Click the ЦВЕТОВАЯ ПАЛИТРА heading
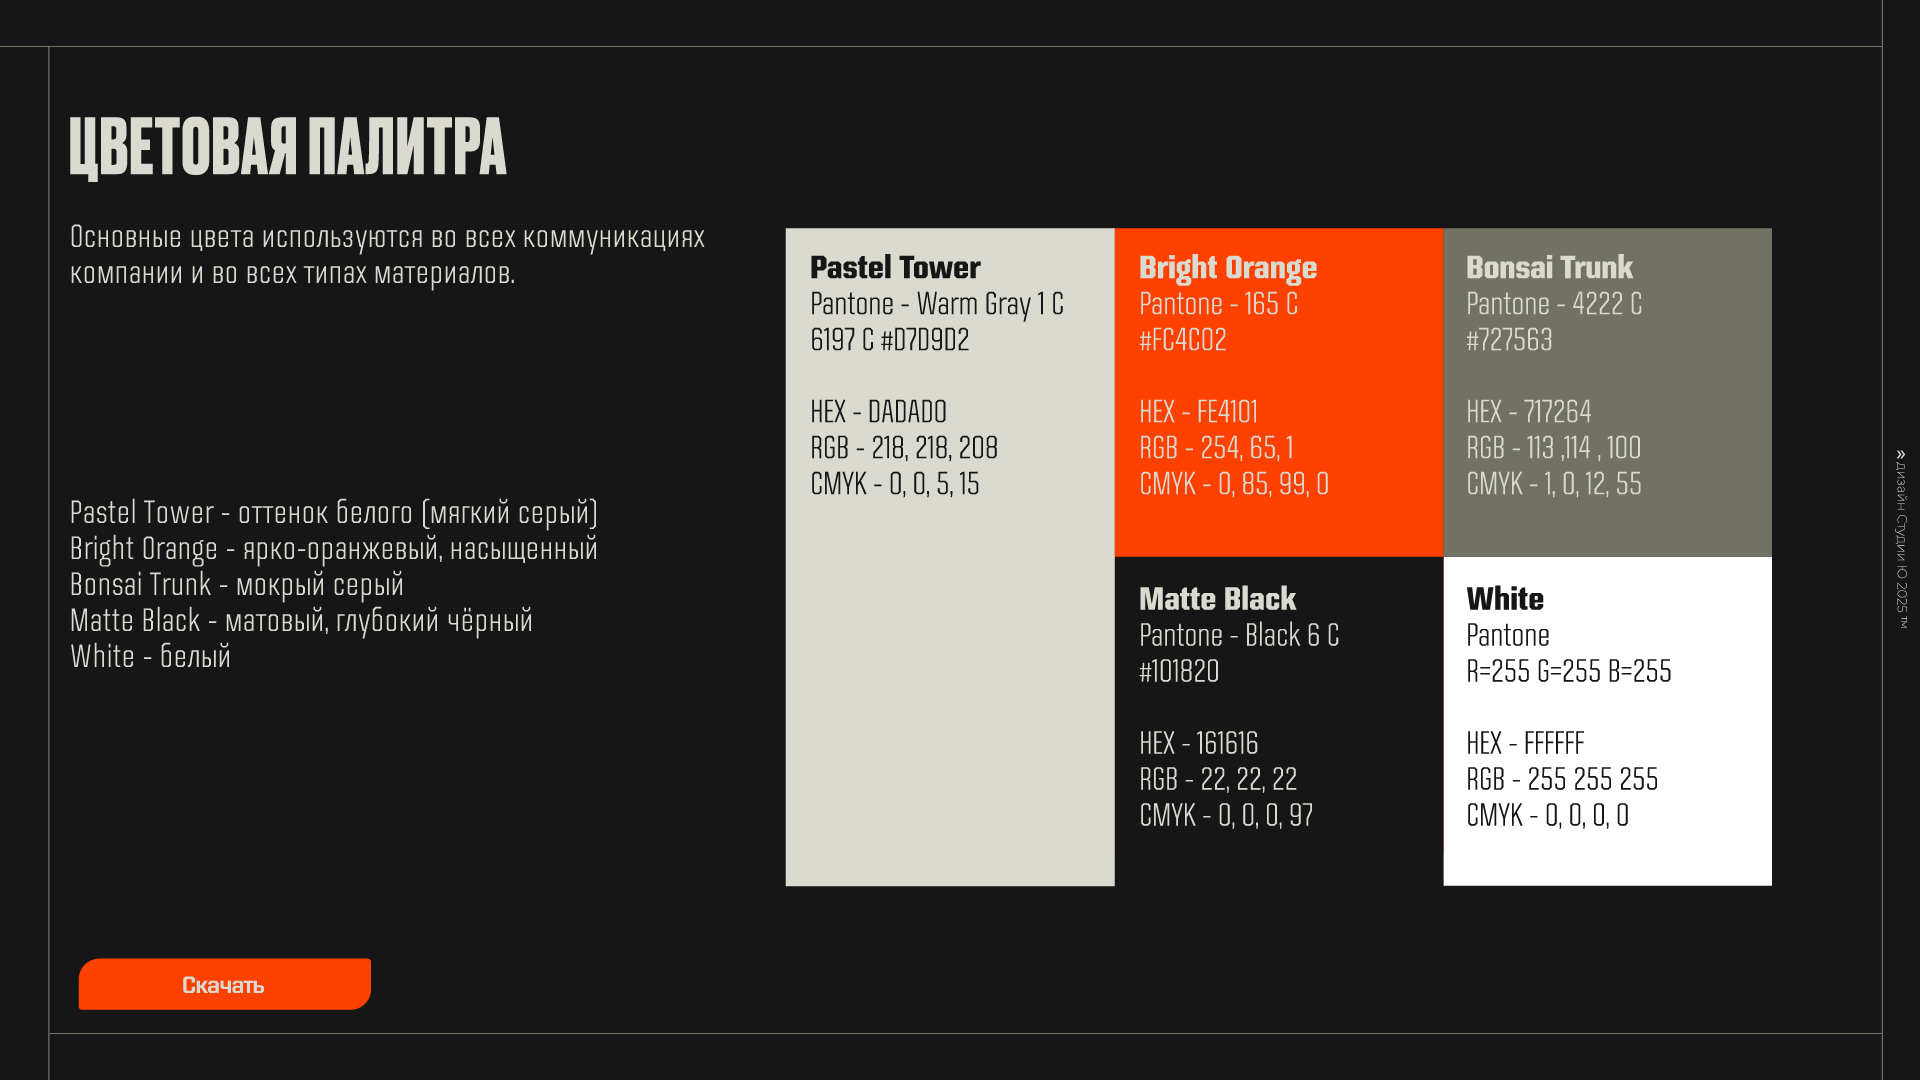Image resolution: width=1920 pixels, height=1080 pixels. click(x=288, y=147)
